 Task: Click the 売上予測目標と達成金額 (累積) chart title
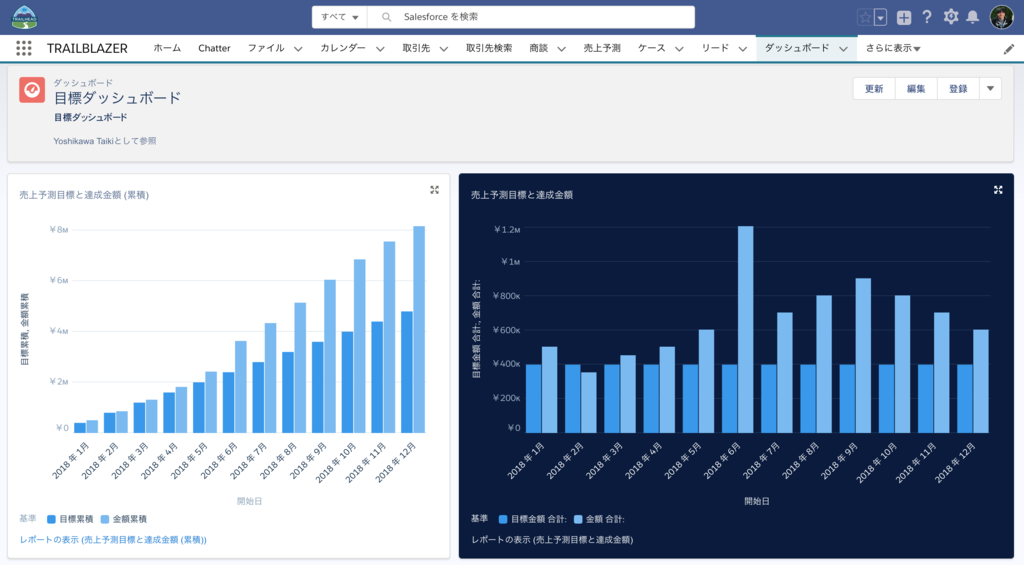84,195
